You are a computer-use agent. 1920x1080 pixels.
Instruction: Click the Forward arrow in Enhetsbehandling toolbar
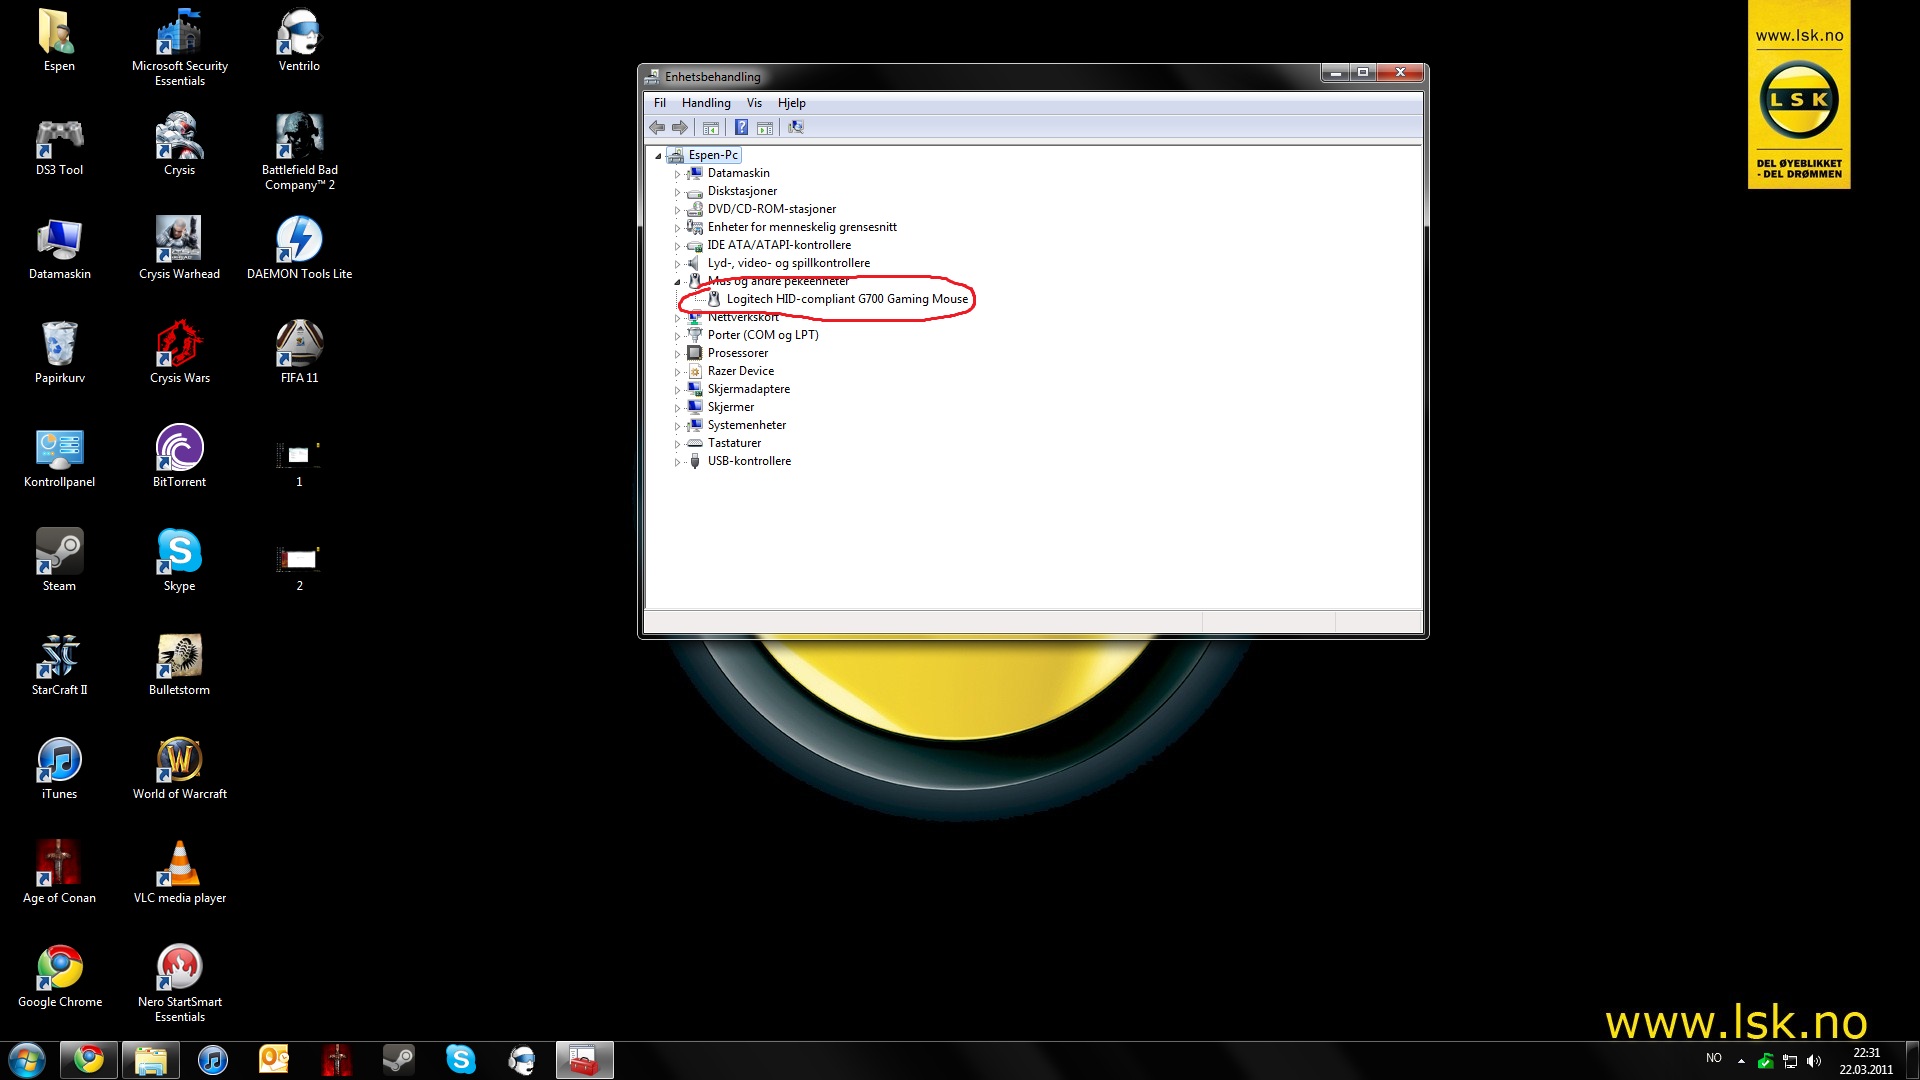tap(680, 127)
